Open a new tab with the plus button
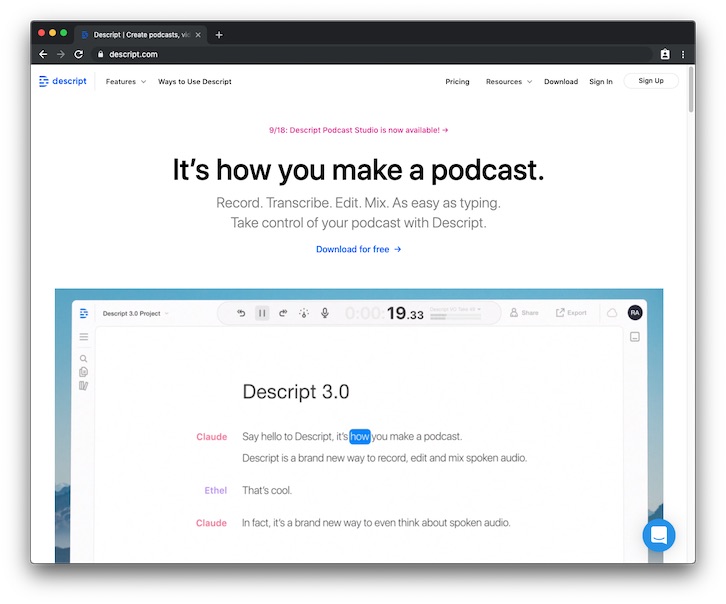This screenshot has width=726, height=604. point(219,35)
